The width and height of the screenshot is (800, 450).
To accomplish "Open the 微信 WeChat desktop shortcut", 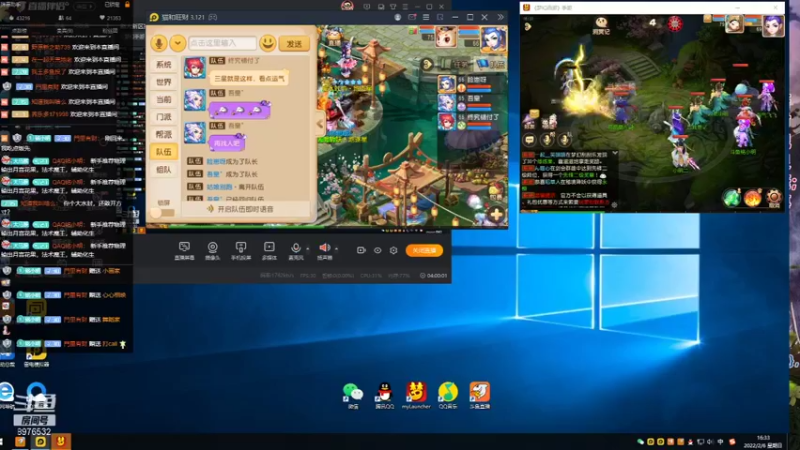I will pyautogui.click(x=353, y=396).
